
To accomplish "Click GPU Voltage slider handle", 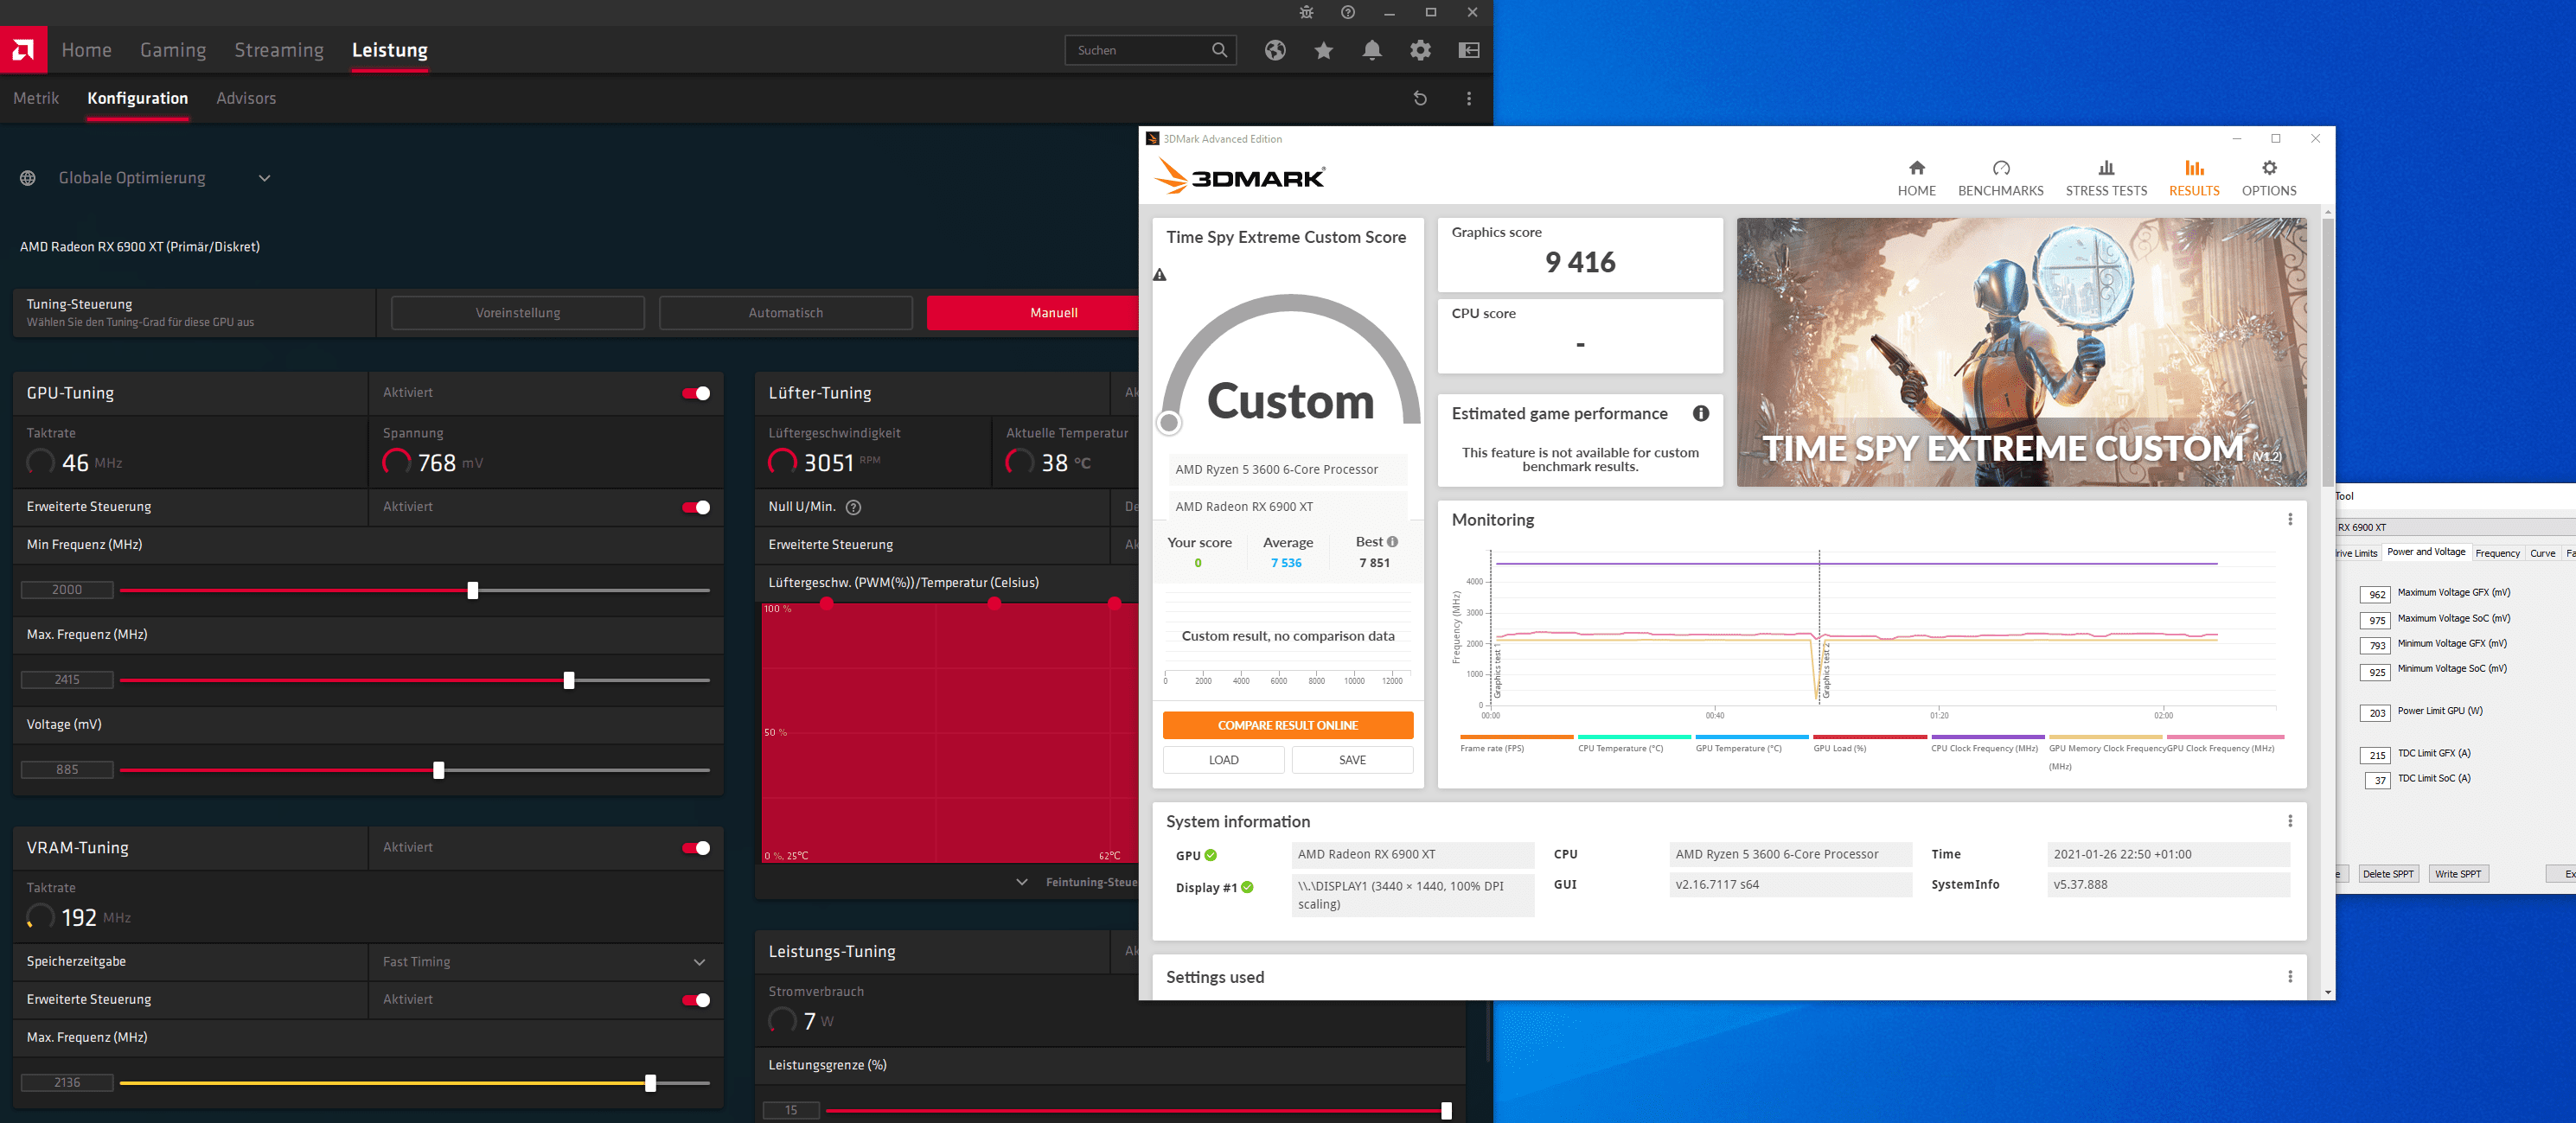I will click(438, 770).
